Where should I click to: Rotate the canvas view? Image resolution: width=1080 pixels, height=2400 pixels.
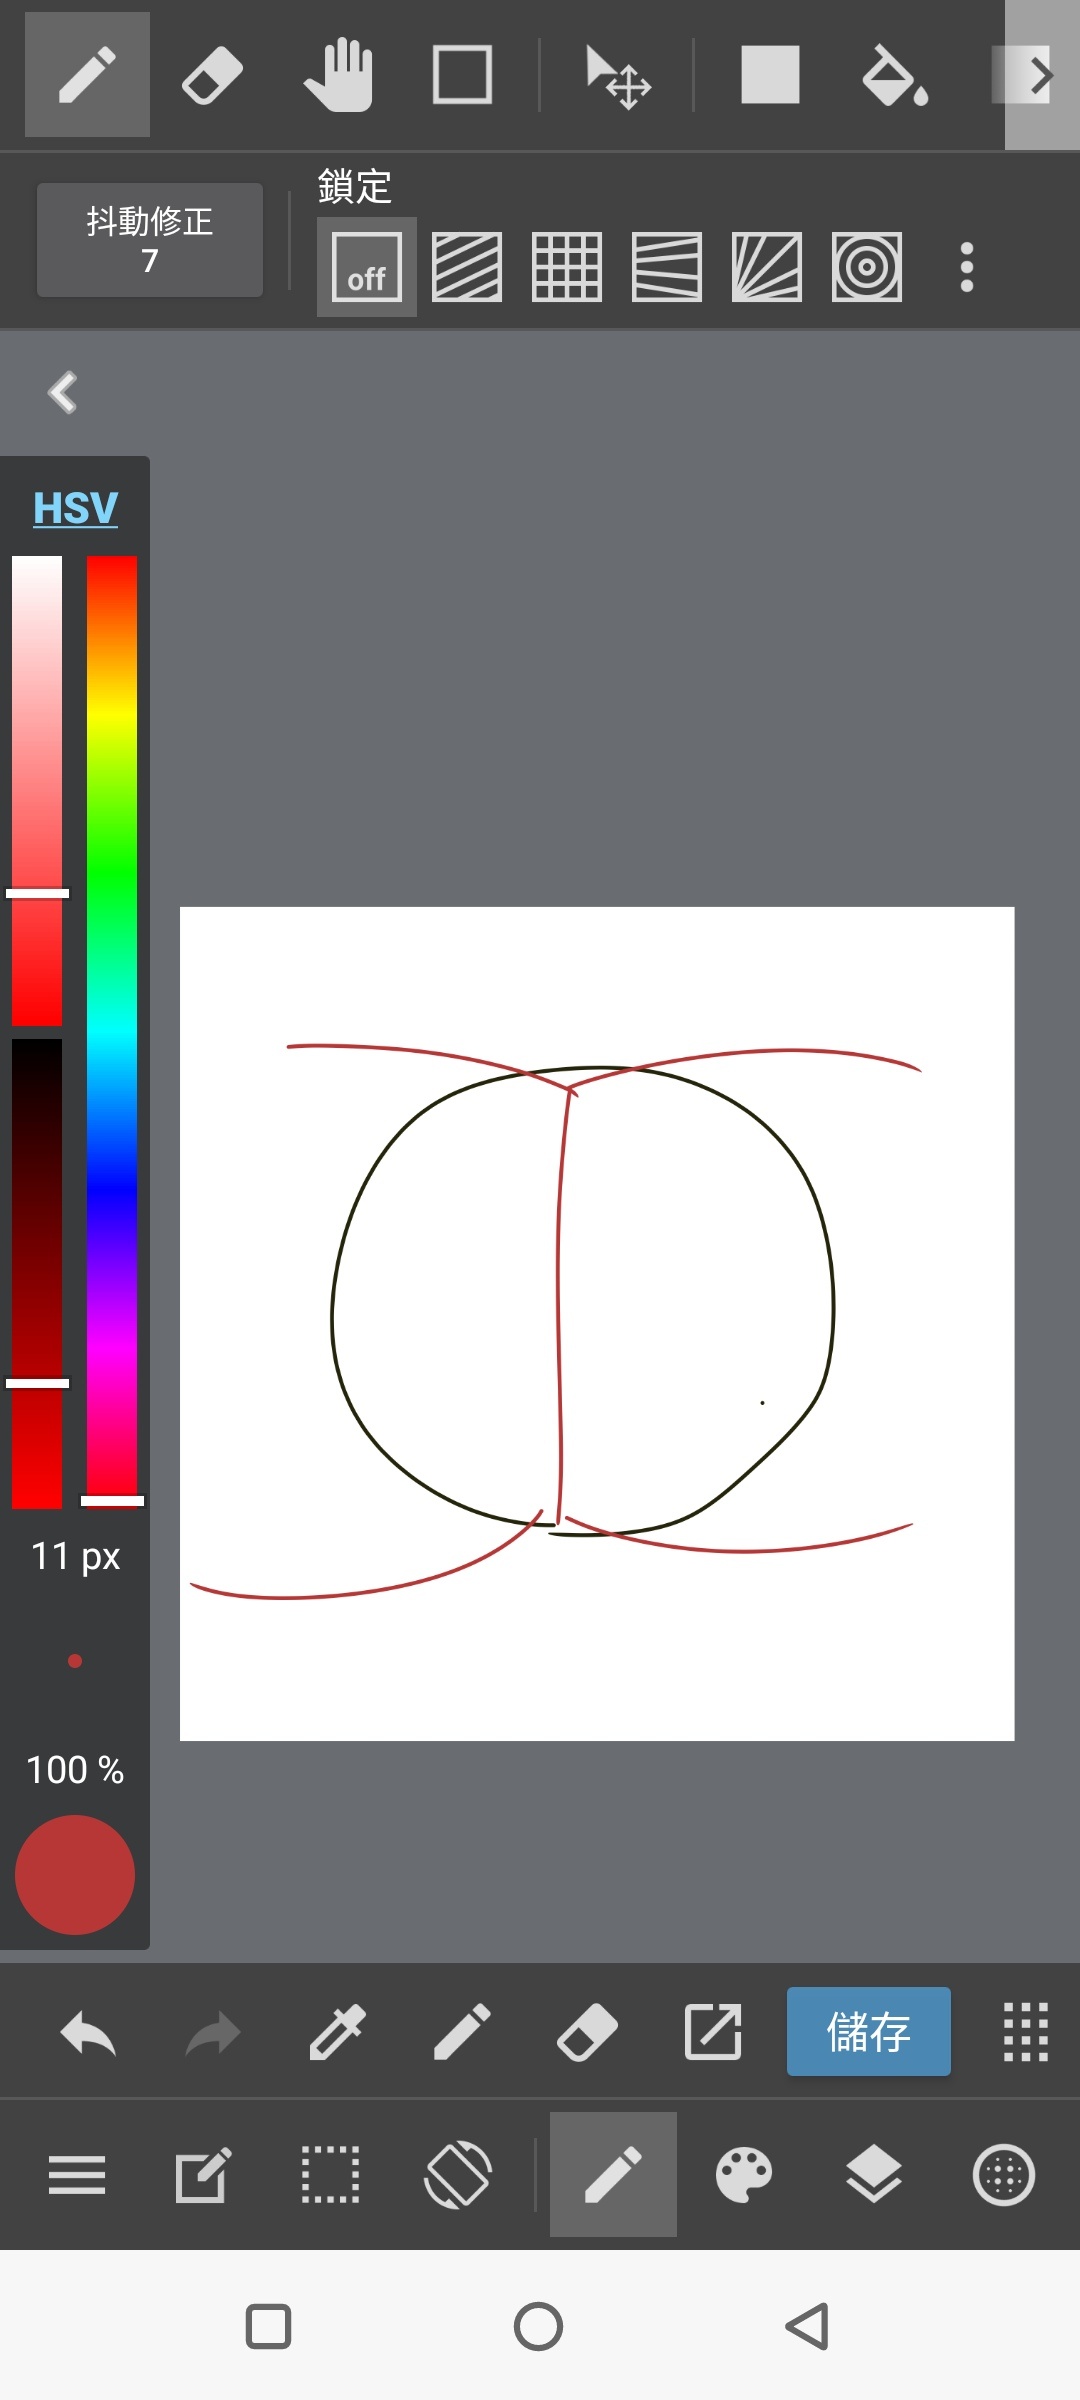pyautogui.click(x=458, y=2174)
